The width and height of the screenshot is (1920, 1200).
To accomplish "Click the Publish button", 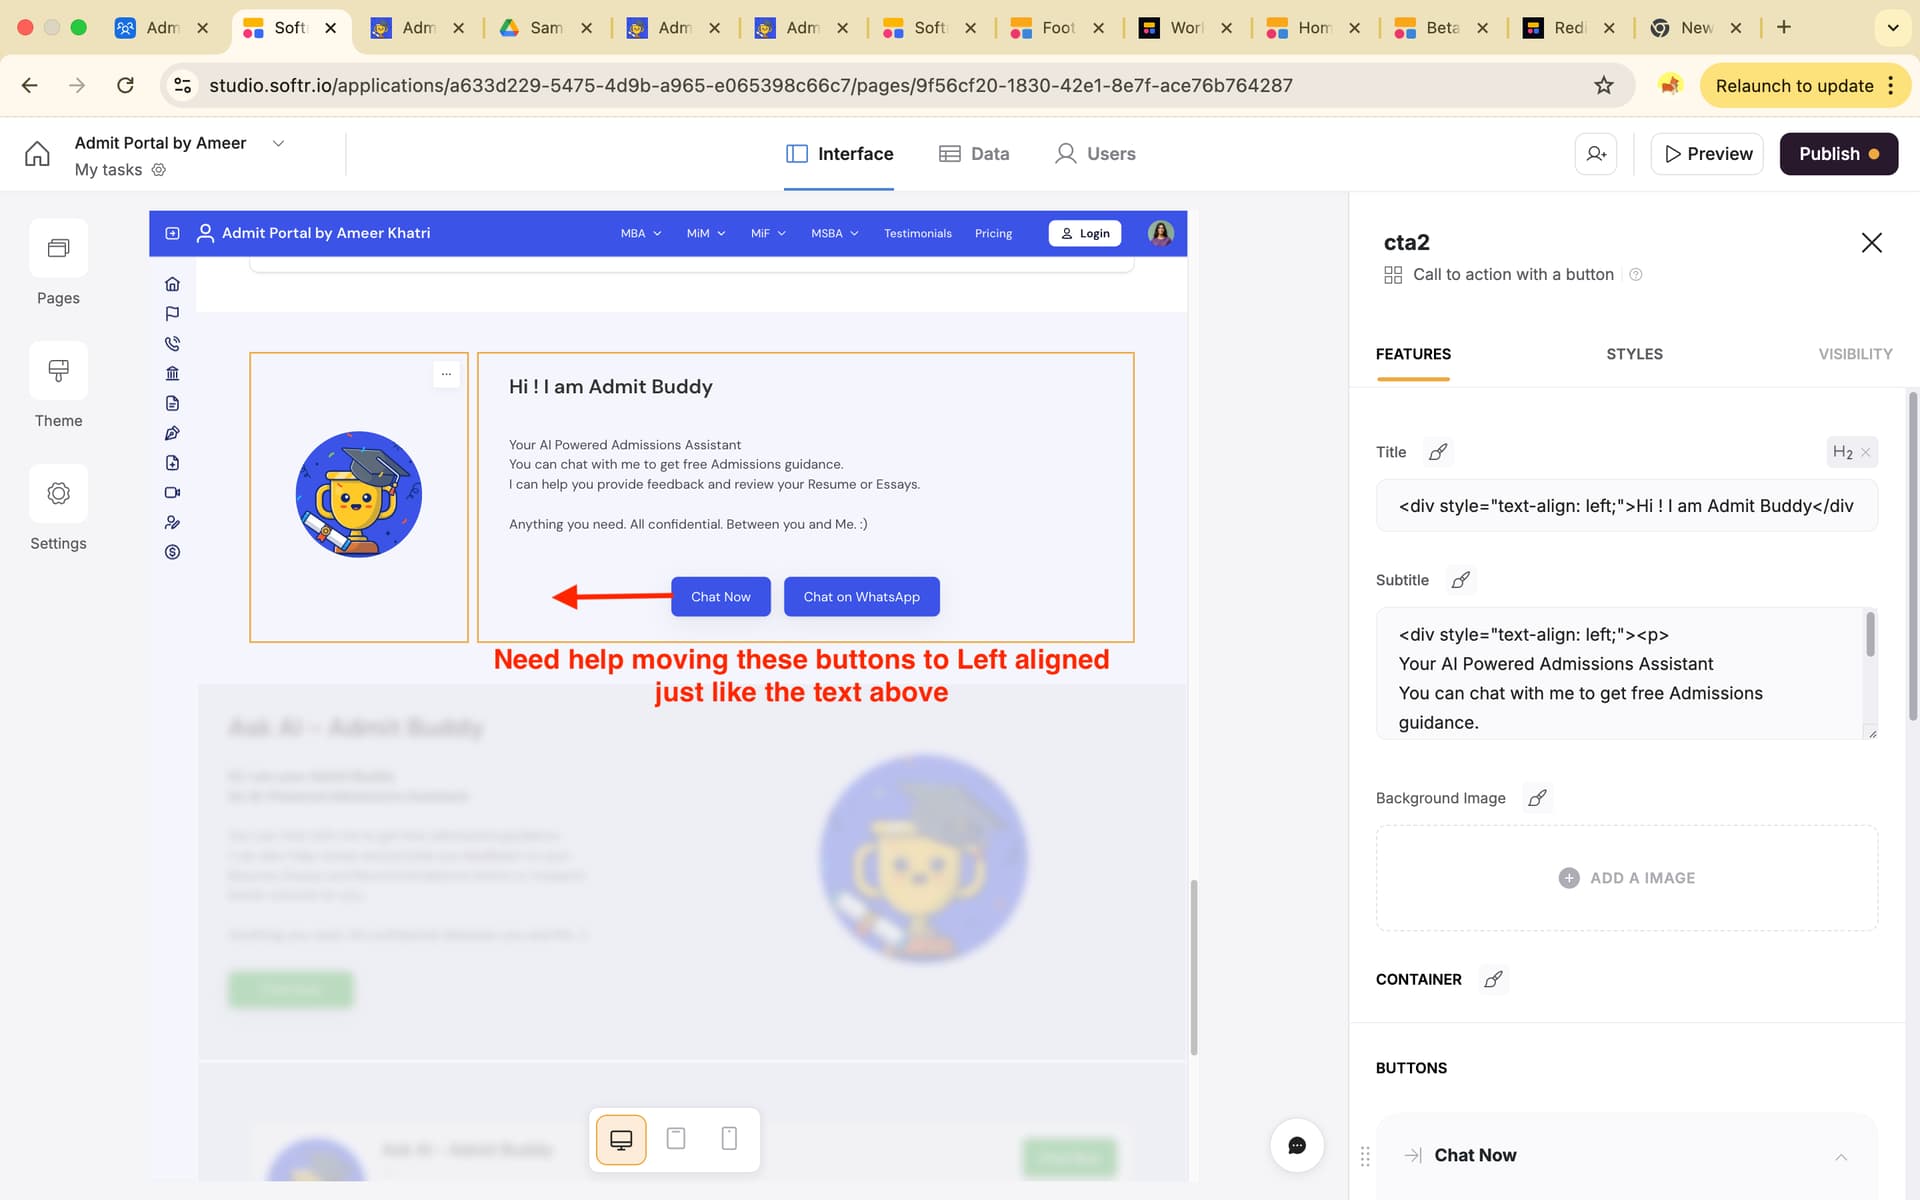I will pyautogui.click(x=1838, y=154).
